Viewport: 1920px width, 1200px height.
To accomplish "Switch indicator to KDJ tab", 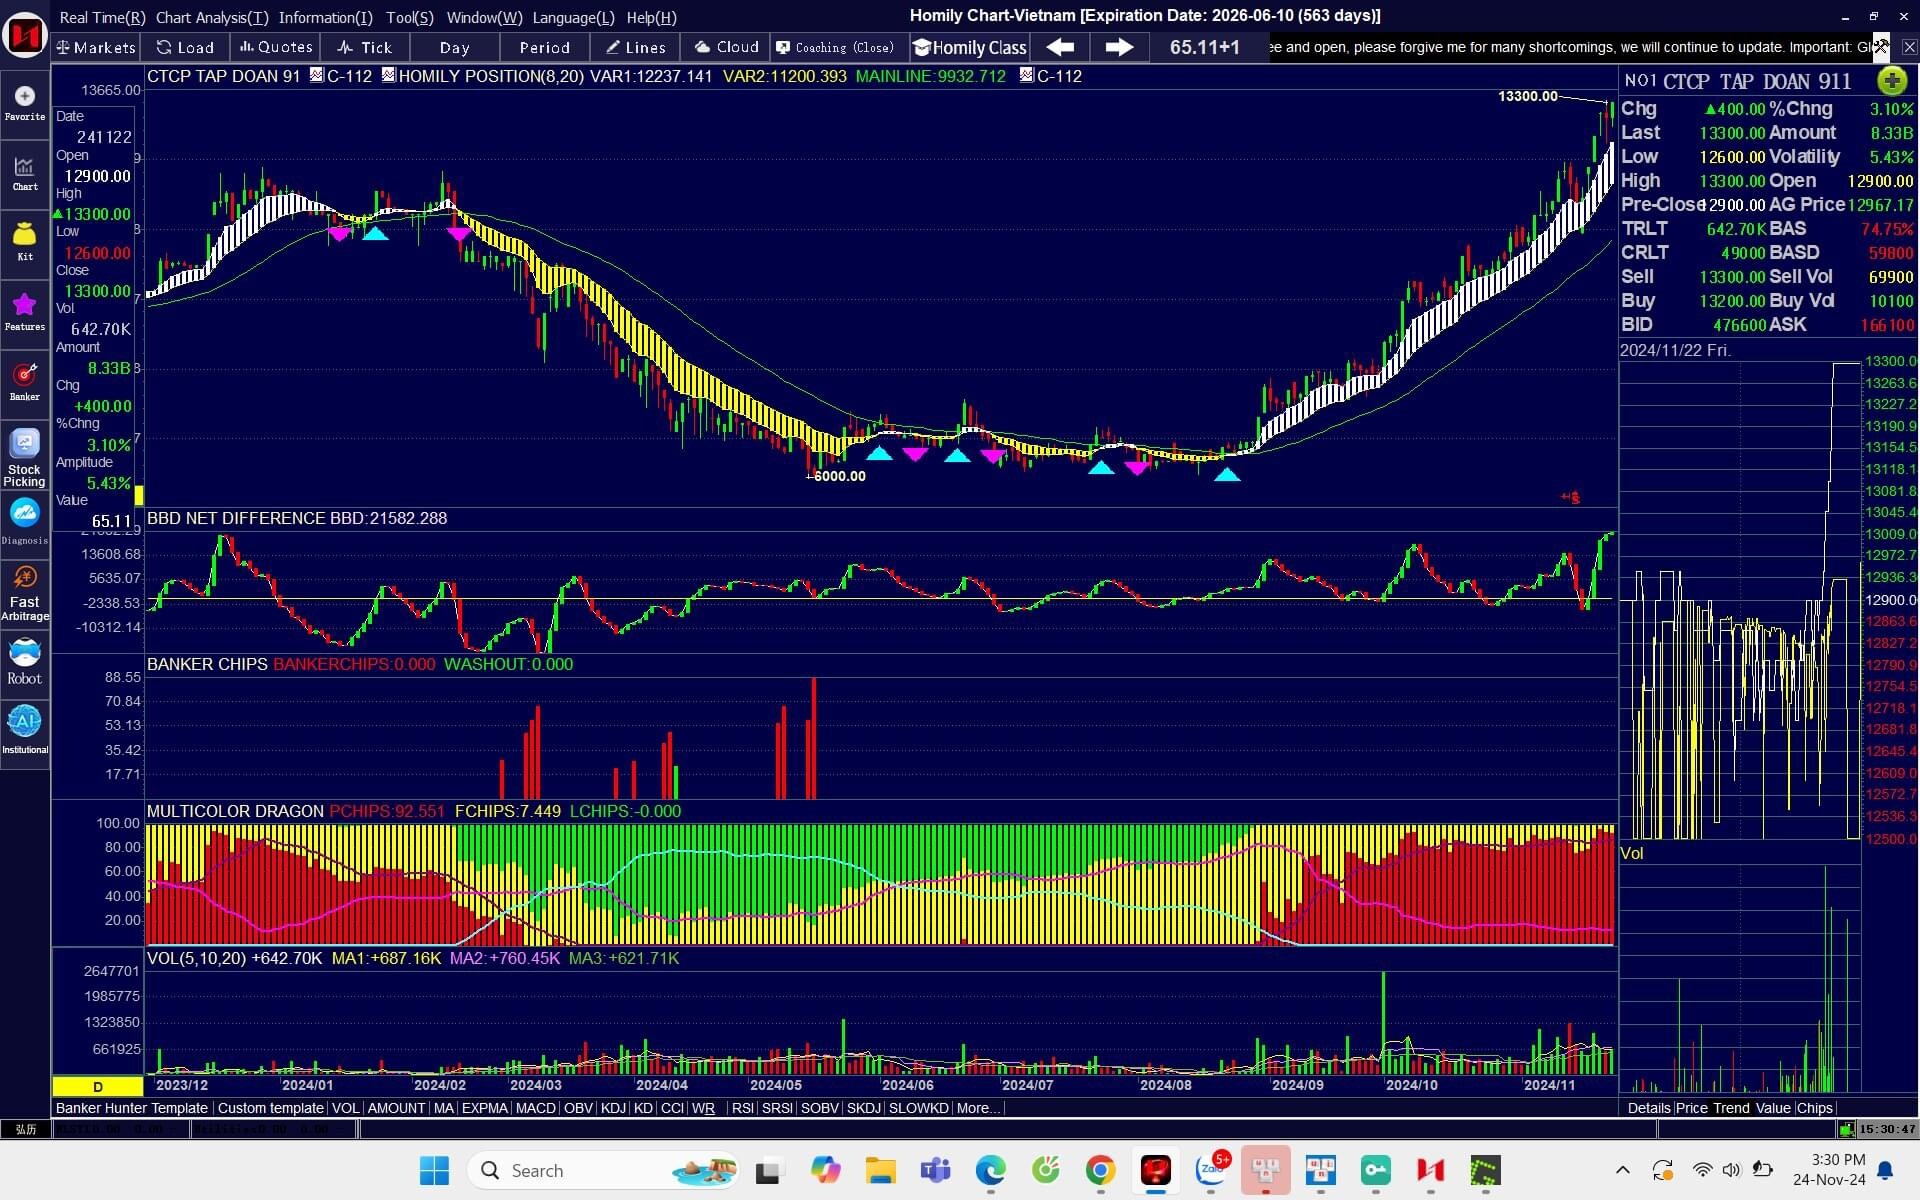I will pos(613,1108).
